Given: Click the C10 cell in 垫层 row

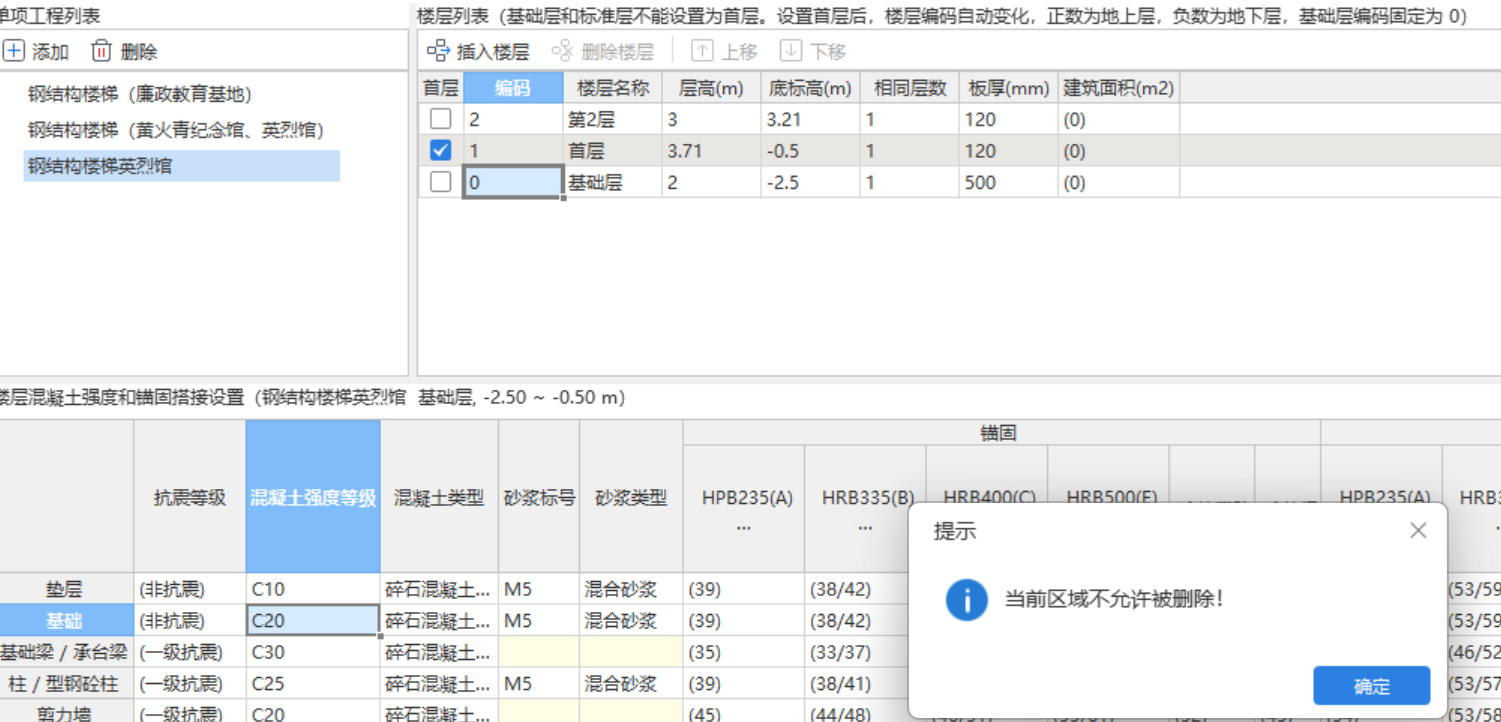Looking at the screenshot, I should point(313,589).
